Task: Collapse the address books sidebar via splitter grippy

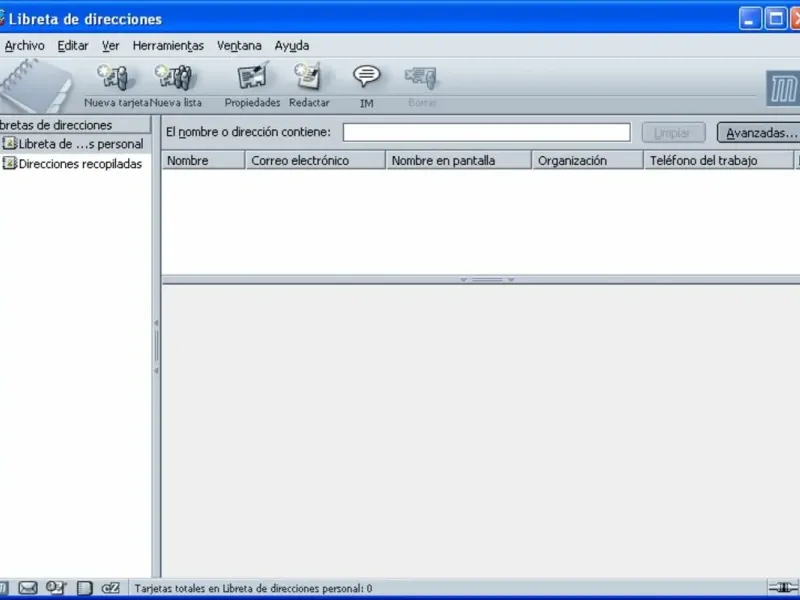Action: pyautogui.click(x=156, y=346)
